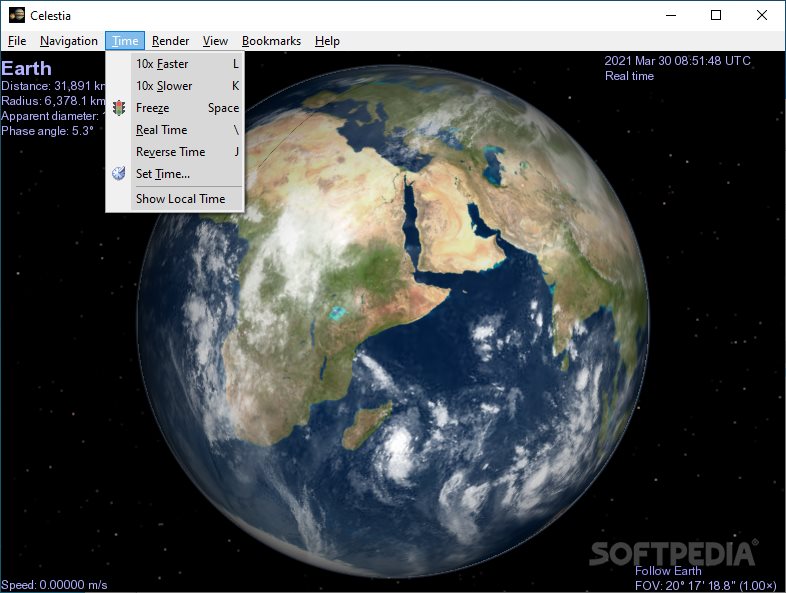Image resolution: width=786 pixels, height=593 pixels.
Task: Open the Bookmarks menu
Action: coord(271,41)
